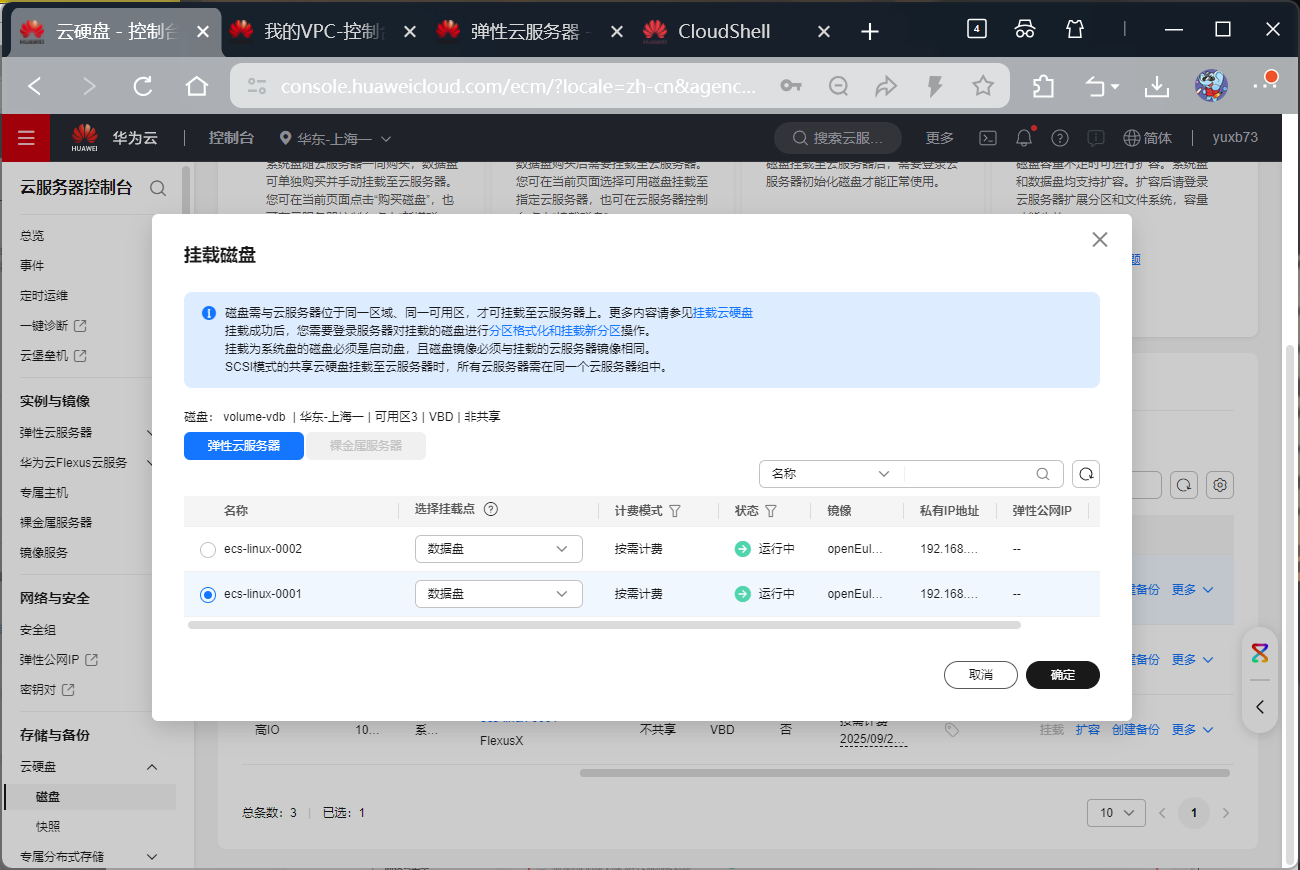The width and height of the screenshot is (1300, 870).
Task: Go to previous page arrow in pagination
Action: click(1162, 813)
